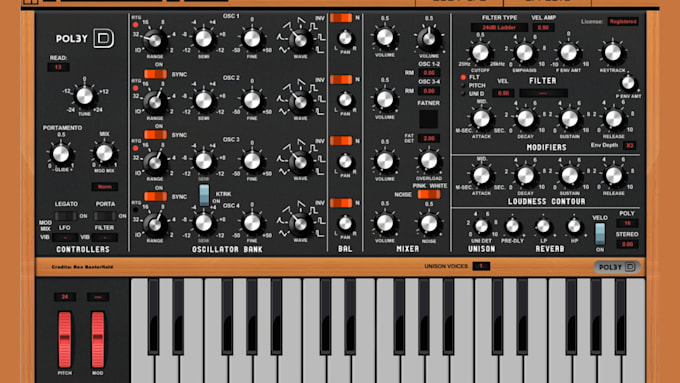
Task: Click the POLY D badge above keyboard
Action: coord(617,267)
